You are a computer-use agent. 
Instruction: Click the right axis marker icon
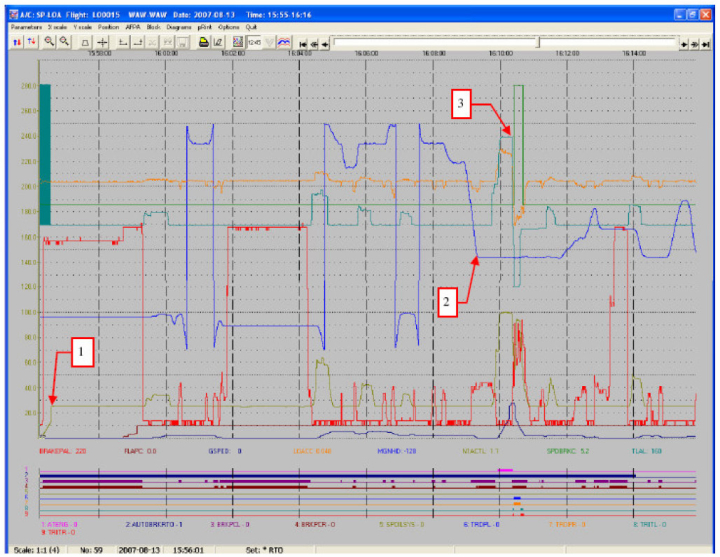point(138,43)
